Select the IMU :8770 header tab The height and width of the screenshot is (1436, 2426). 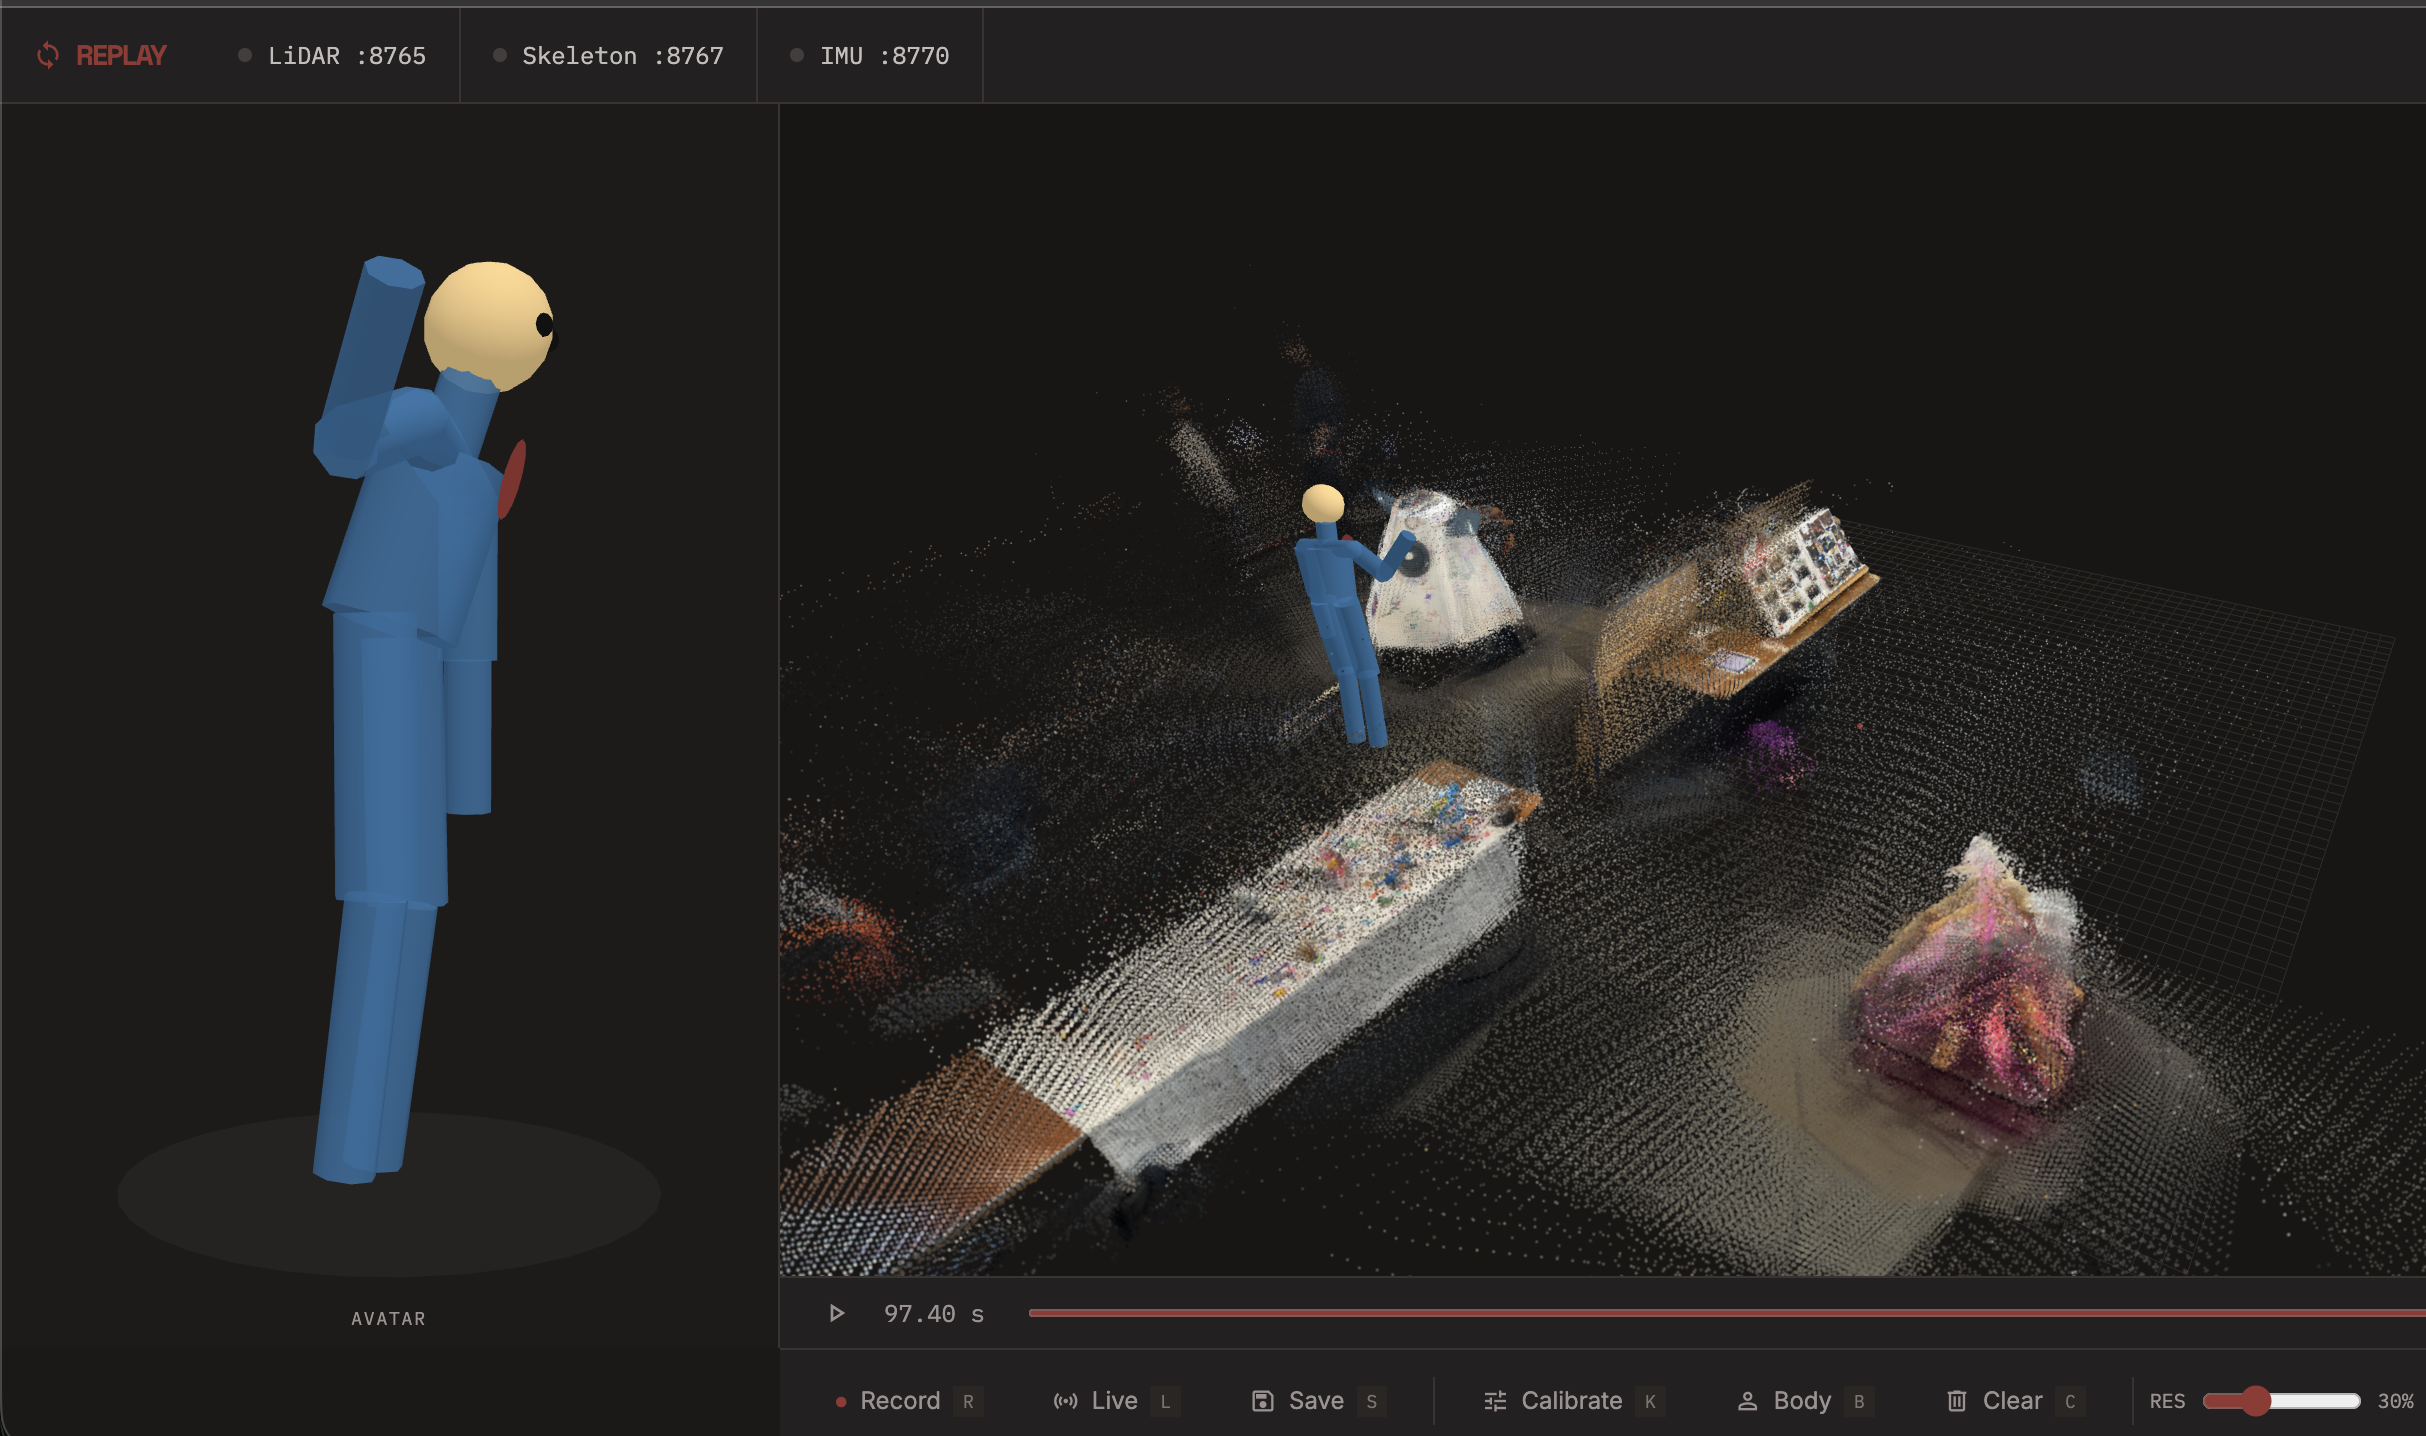pos(884,56)
